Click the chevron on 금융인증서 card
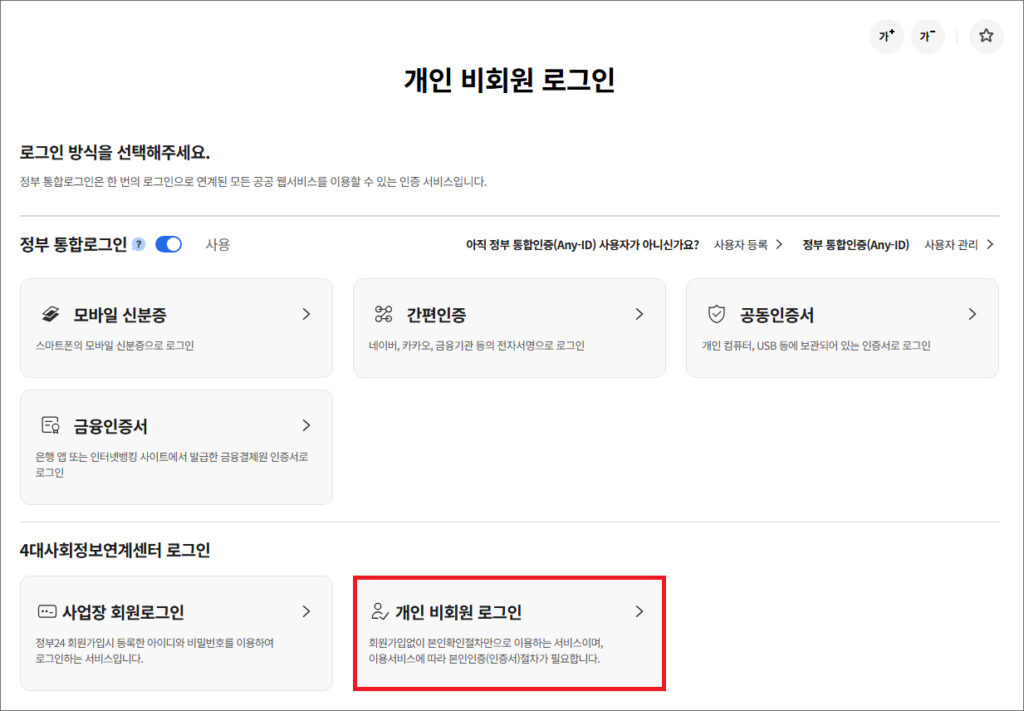The image size is (1024, 711). click(x=306, y=425)
